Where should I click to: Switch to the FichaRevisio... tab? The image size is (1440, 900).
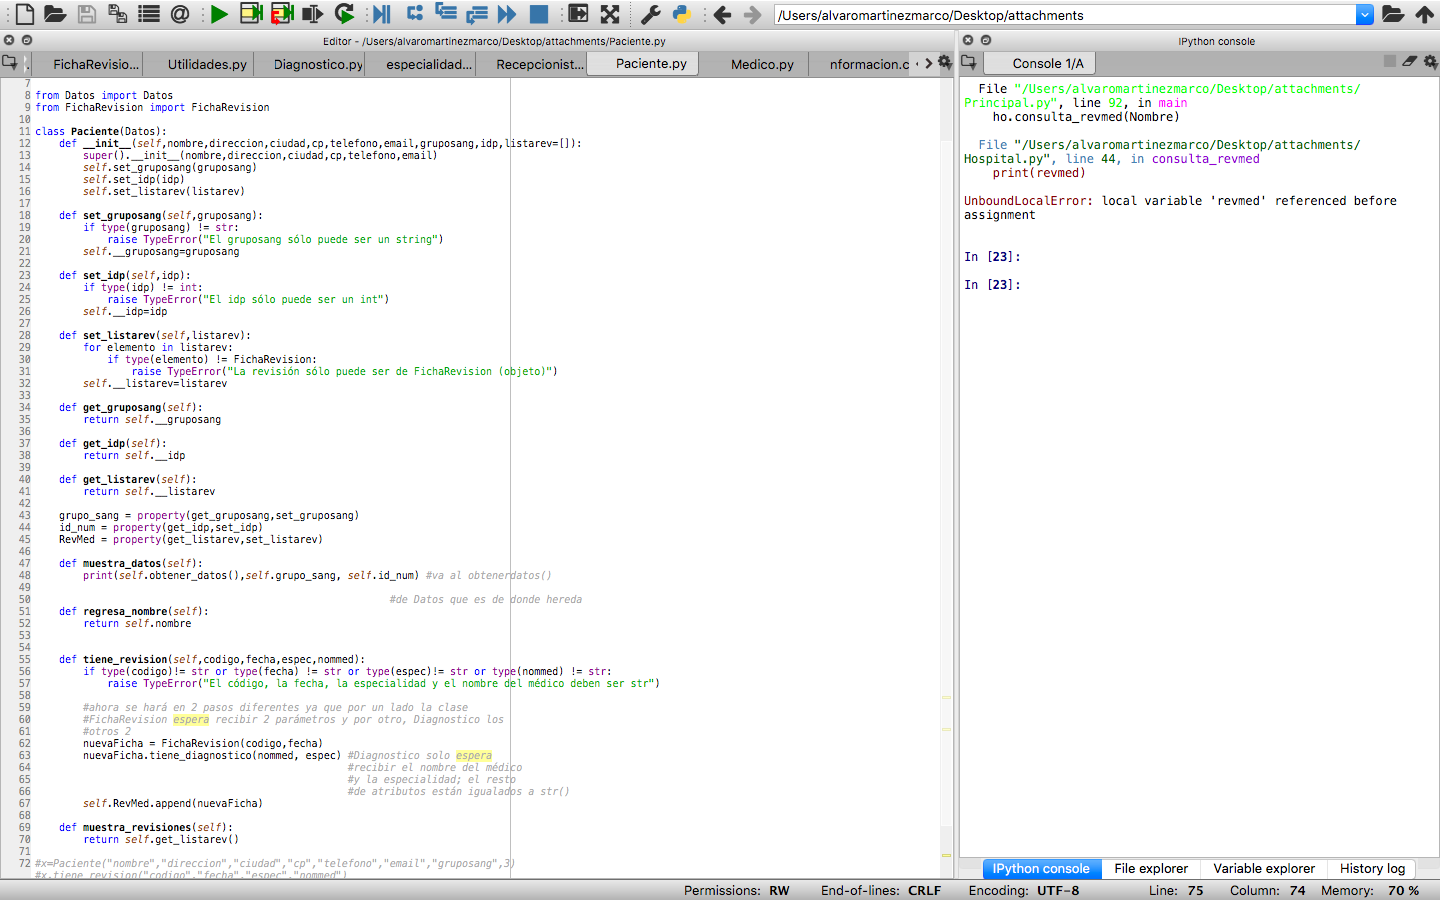click(96, 64)
